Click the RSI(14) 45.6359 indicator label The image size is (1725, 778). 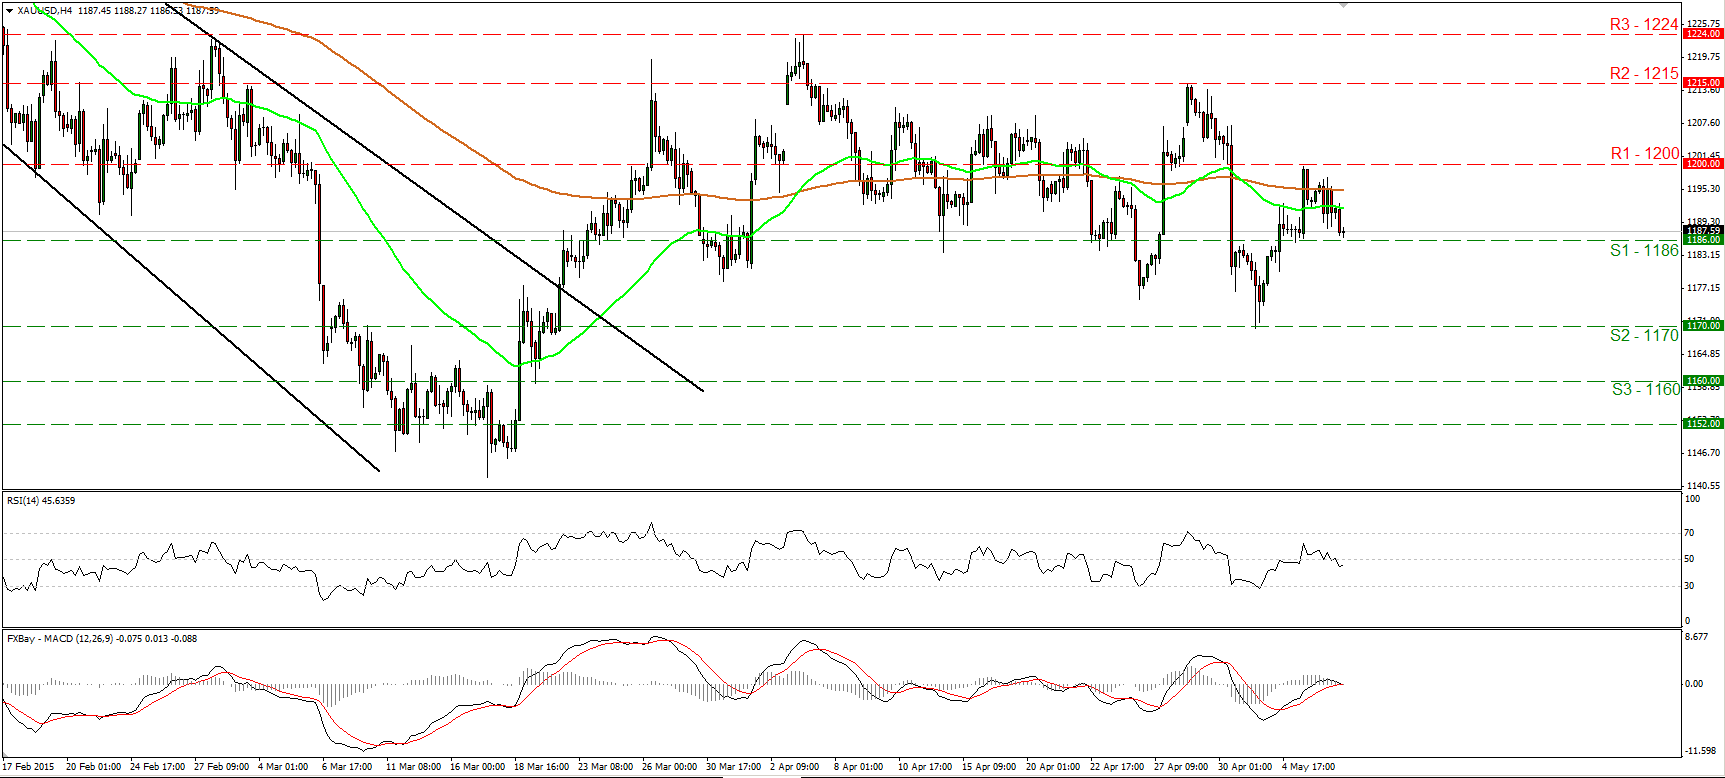pyautogui.click(x=41, y=501)
